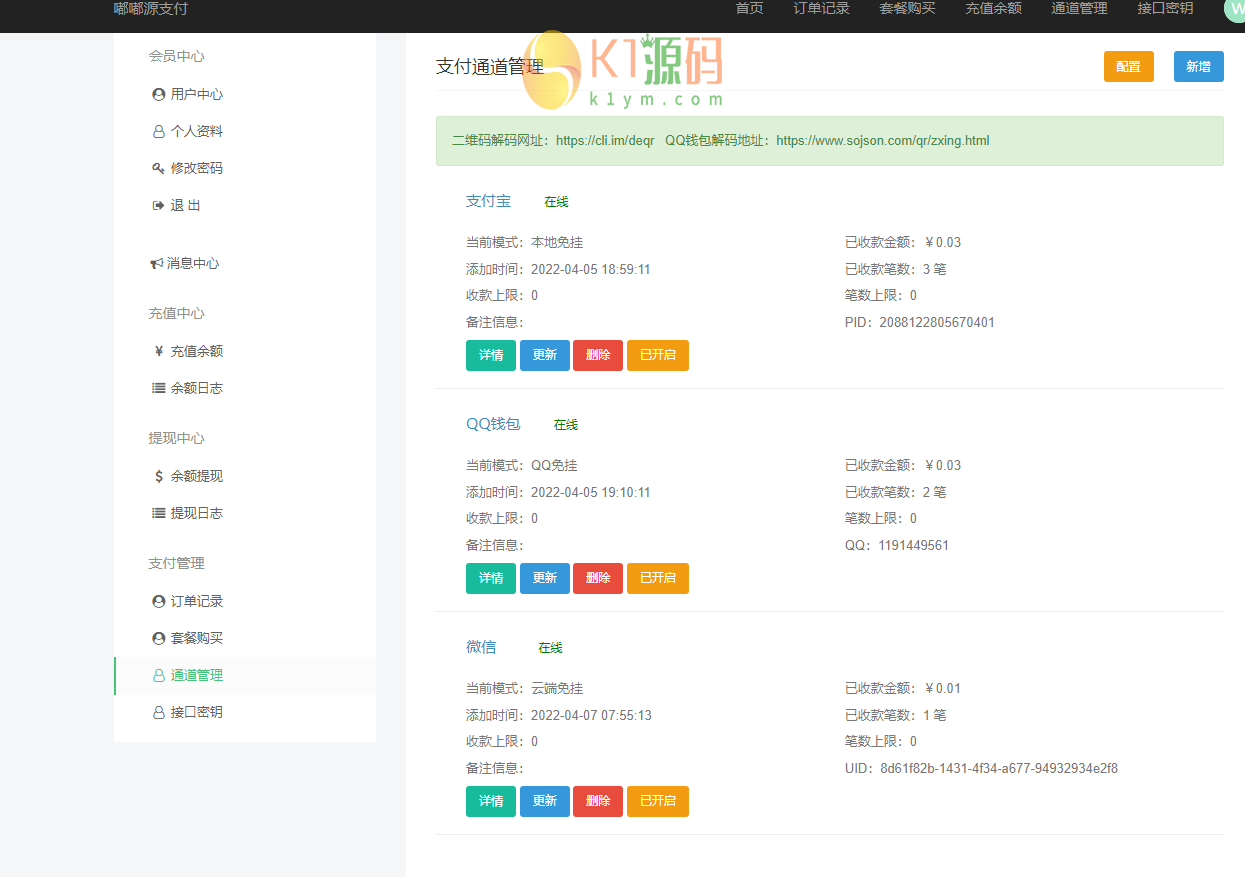The width and height of the screenshot is (1245, 877).
Task: Toggle the 已开启 switch for QQ钱包
Action: coord(657,578)
